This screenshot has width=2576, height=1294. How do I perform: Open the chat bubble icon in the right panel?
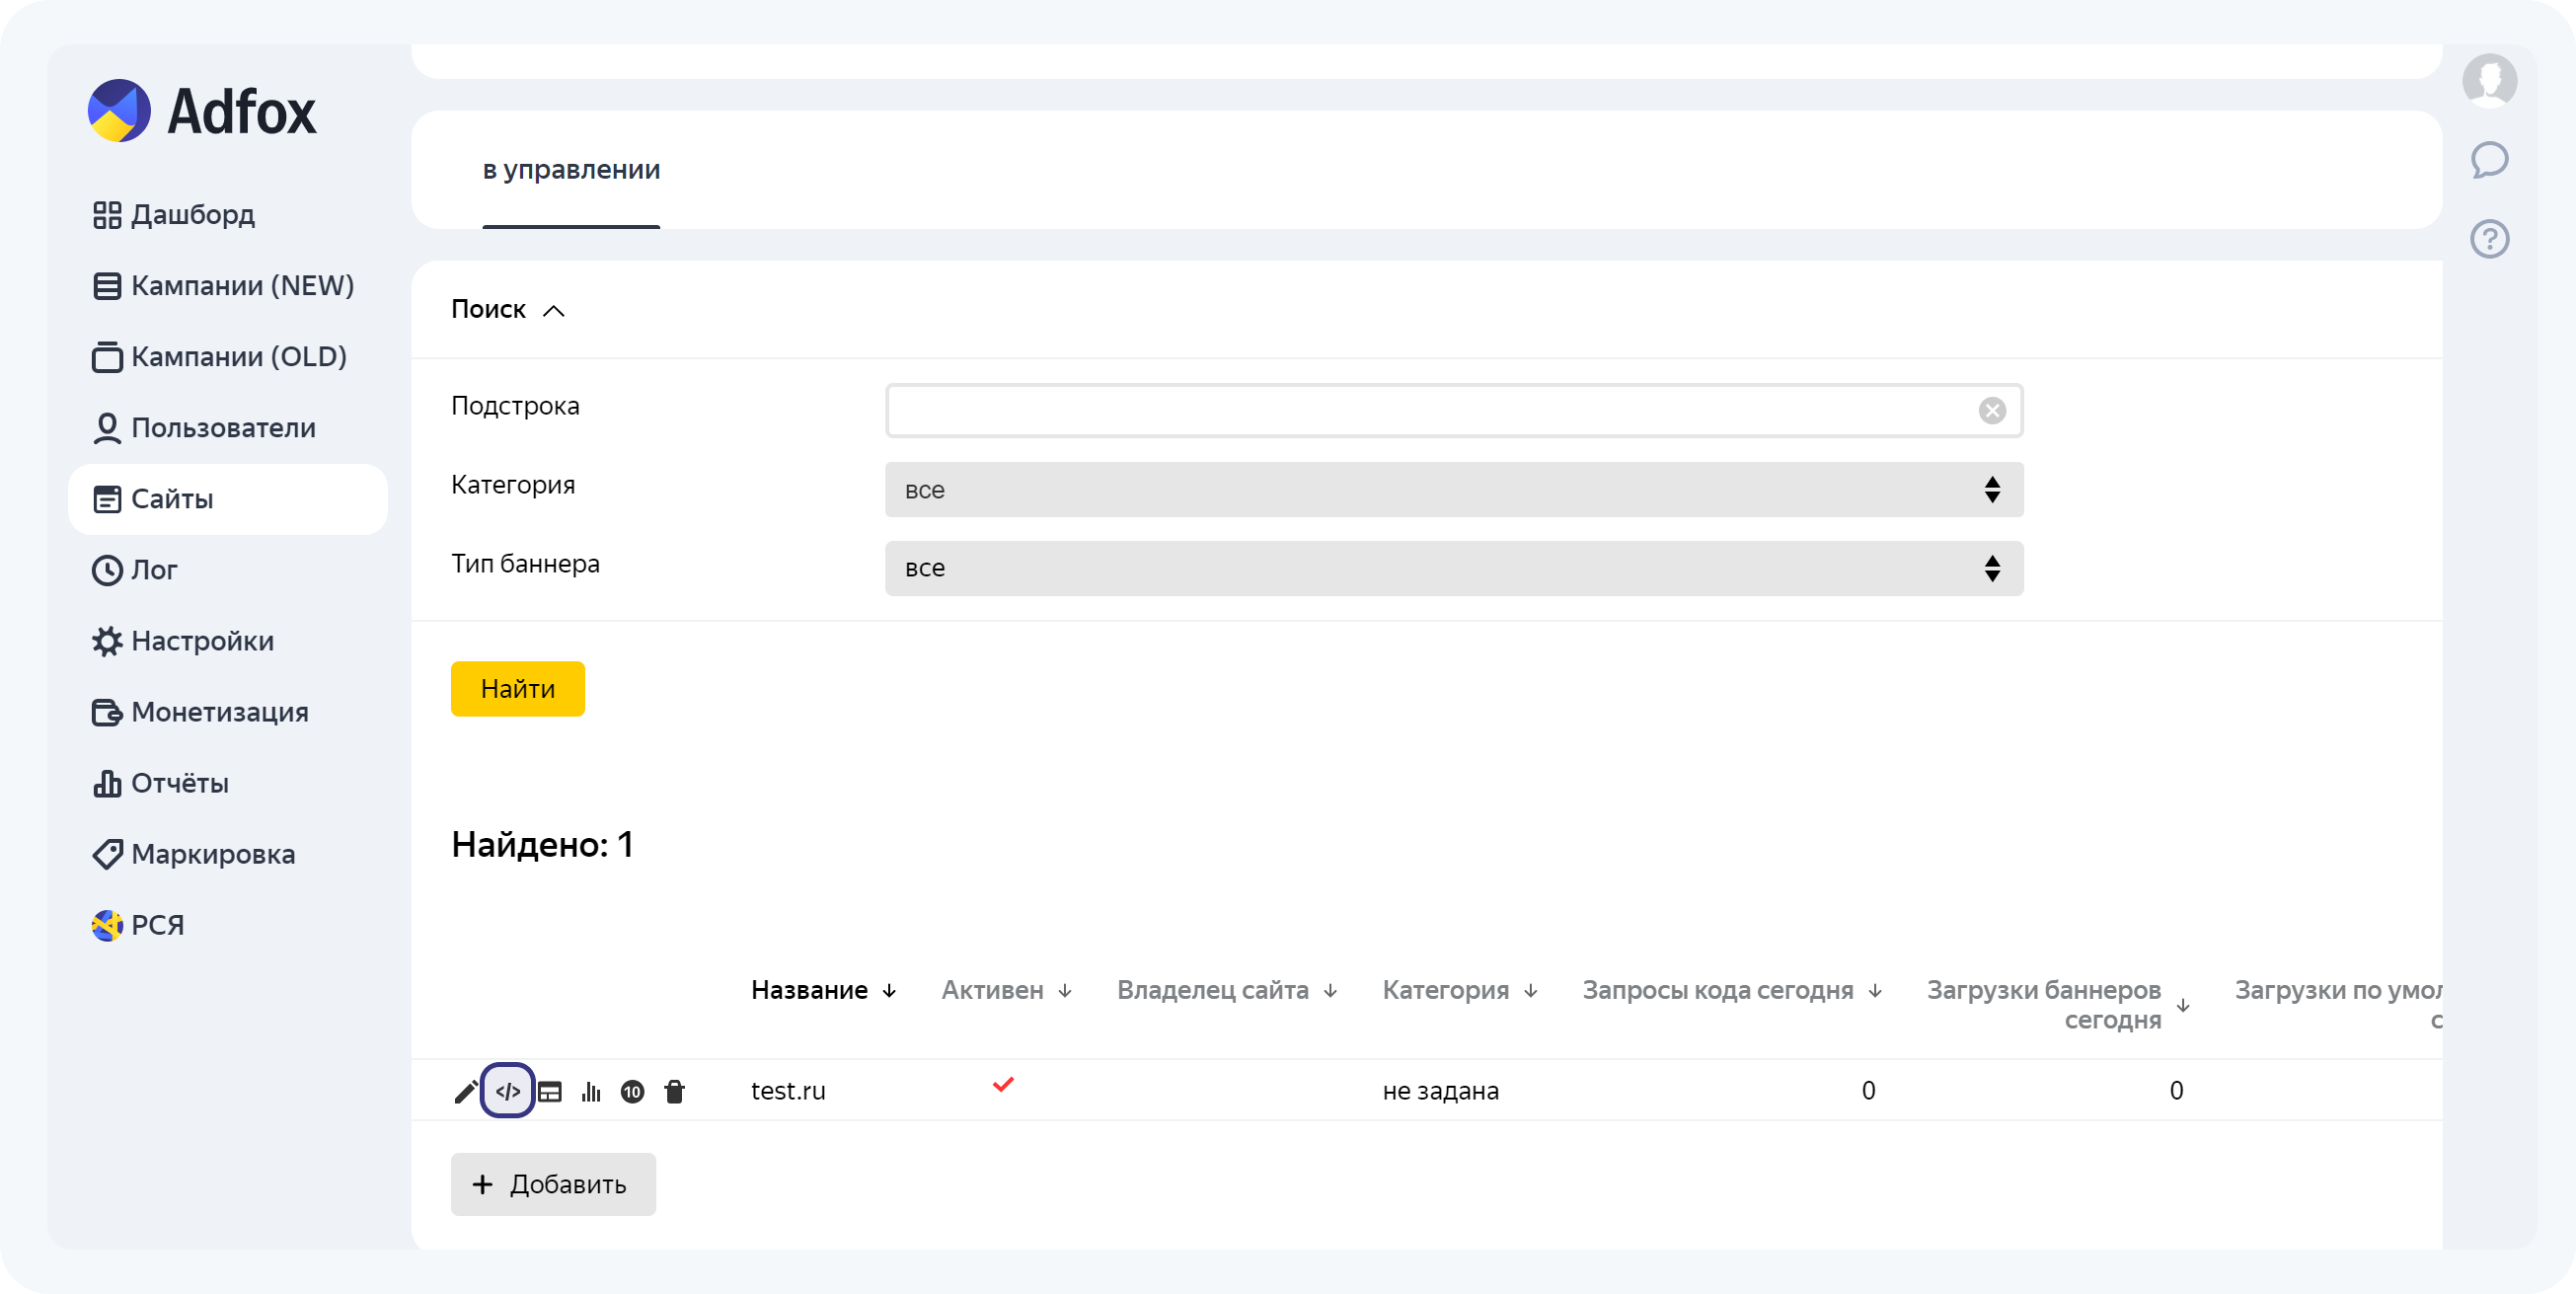click(2488, 160)
